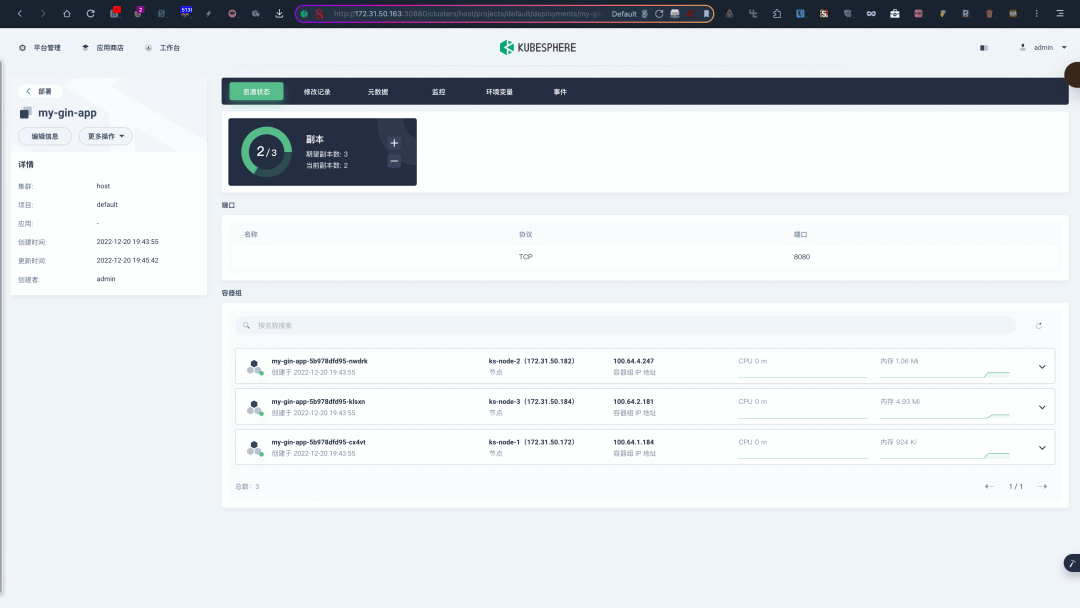The width and height of the screenshot is (1080, 608).
Task: Click pod icon of cx4vt row
Action: pos(255,448)
